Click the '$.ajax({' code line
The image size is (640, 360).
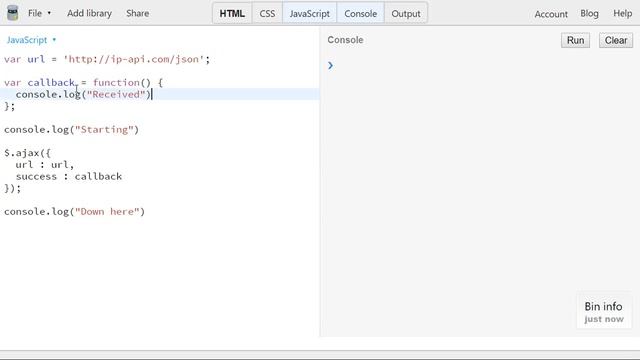tap(27, 153)
